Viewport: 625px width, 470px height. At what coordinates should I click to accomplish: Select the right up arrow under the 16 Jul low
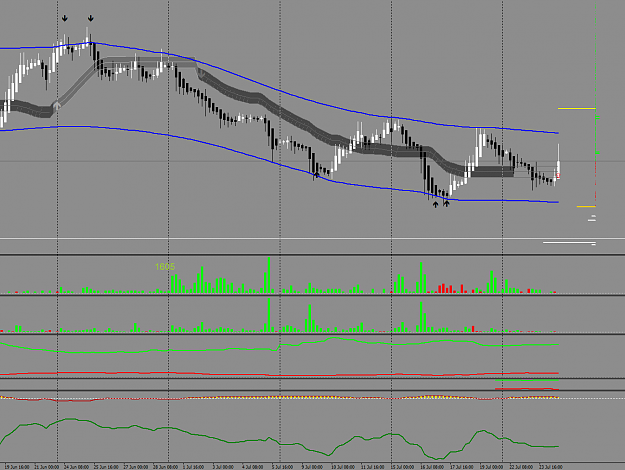pyautogui.click(x=446, y=204)
